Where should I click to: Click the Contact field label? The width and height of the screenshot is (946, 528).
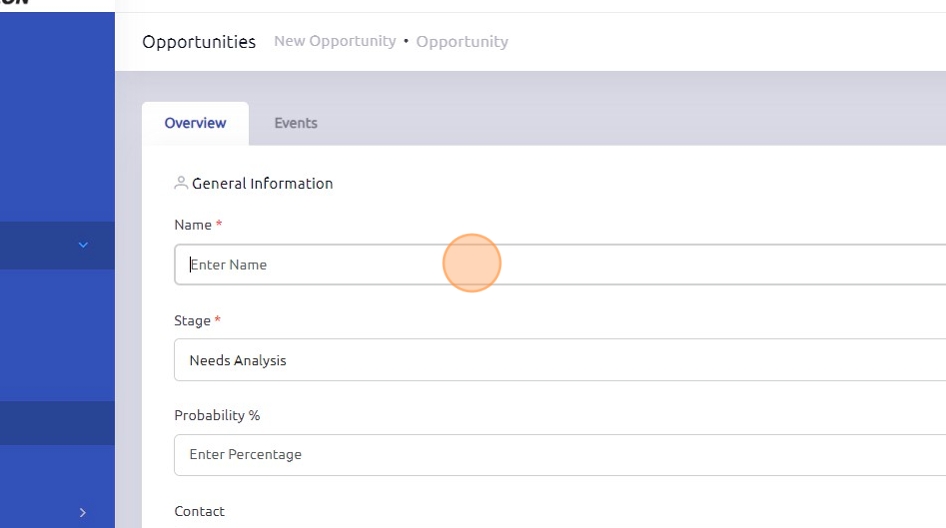[199, 511]
